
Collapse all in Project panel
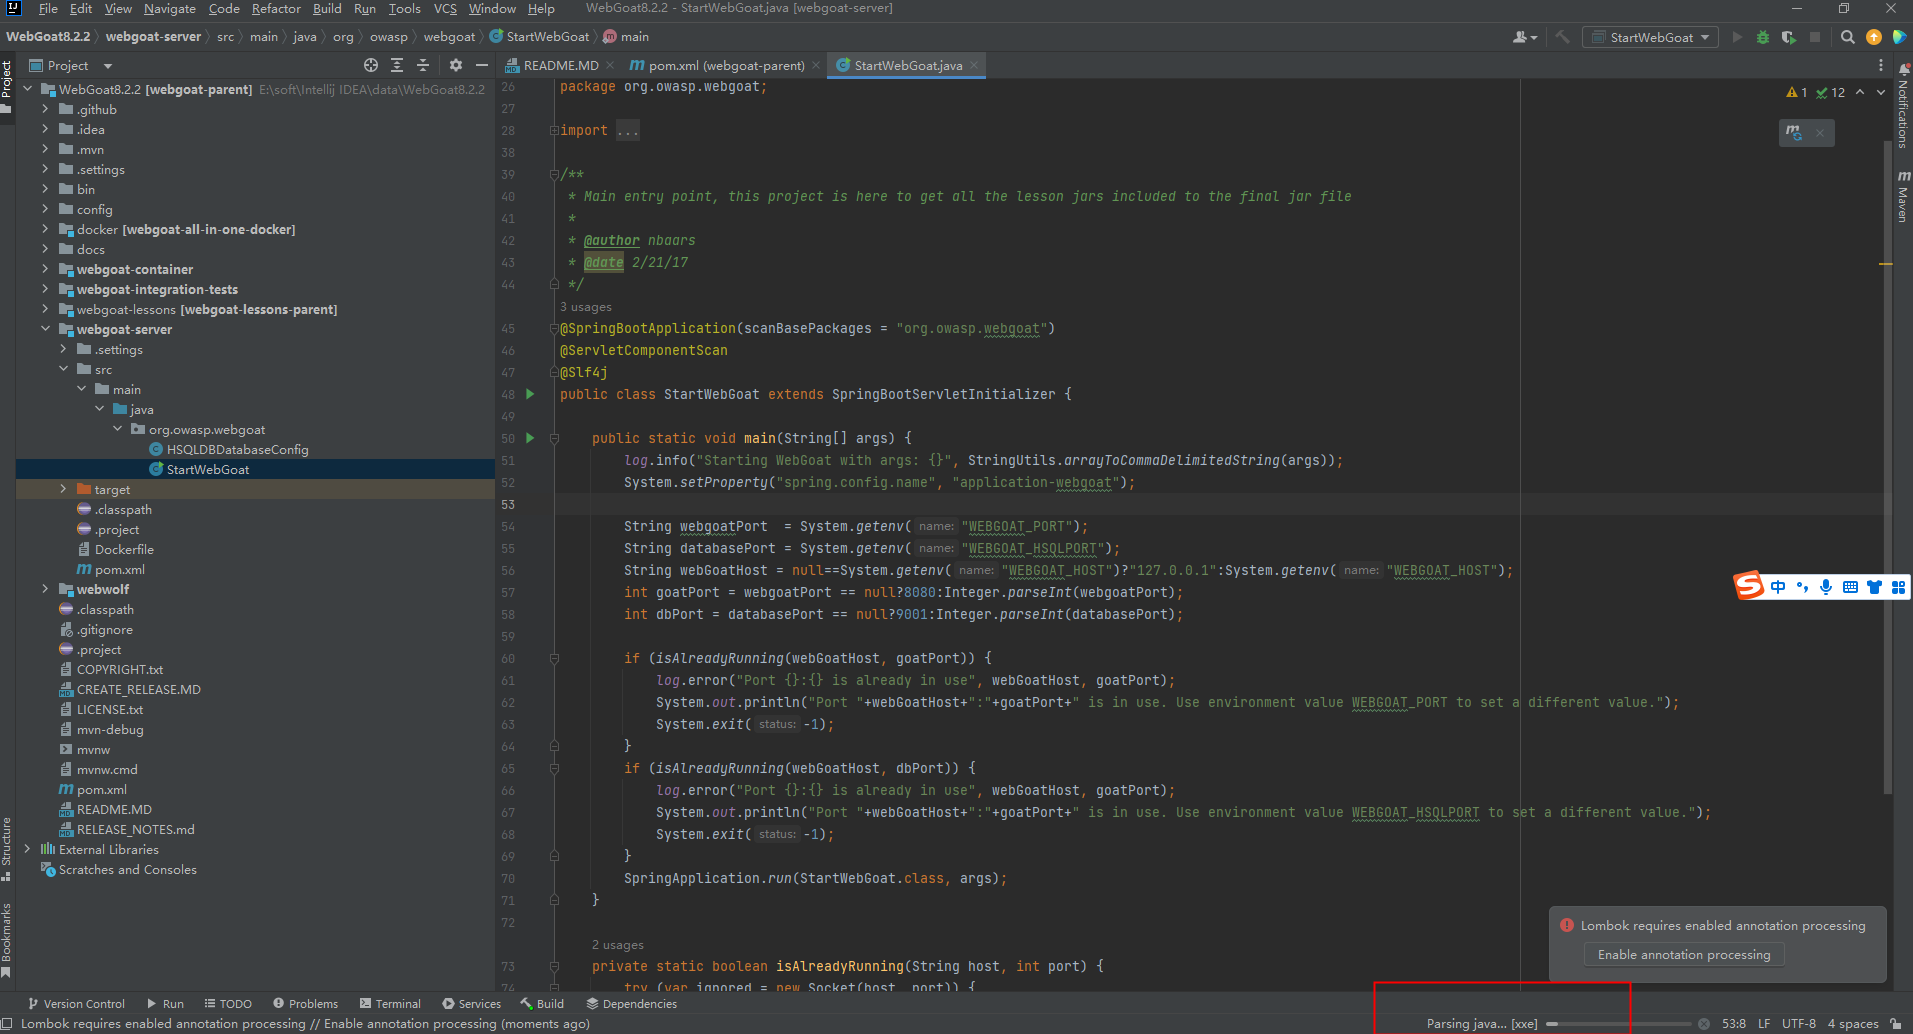point(423,65)
